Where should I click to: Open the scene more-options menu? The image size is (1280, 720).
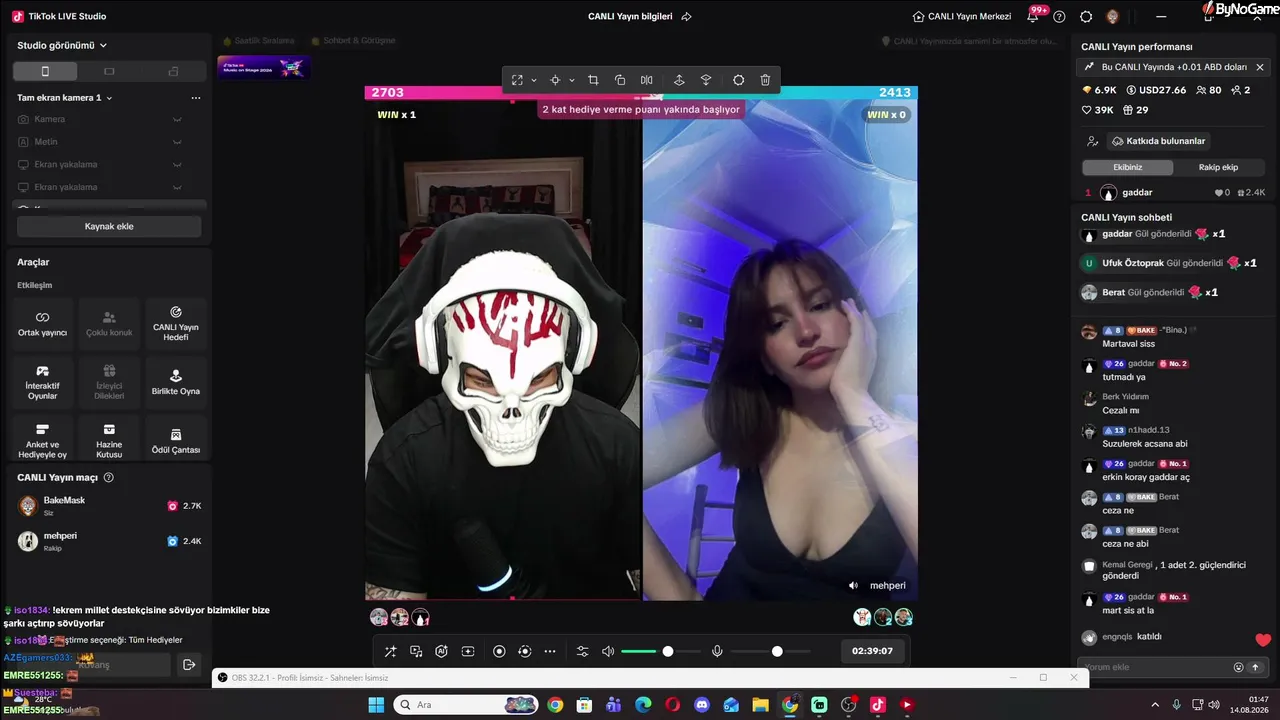click(196, 98)
